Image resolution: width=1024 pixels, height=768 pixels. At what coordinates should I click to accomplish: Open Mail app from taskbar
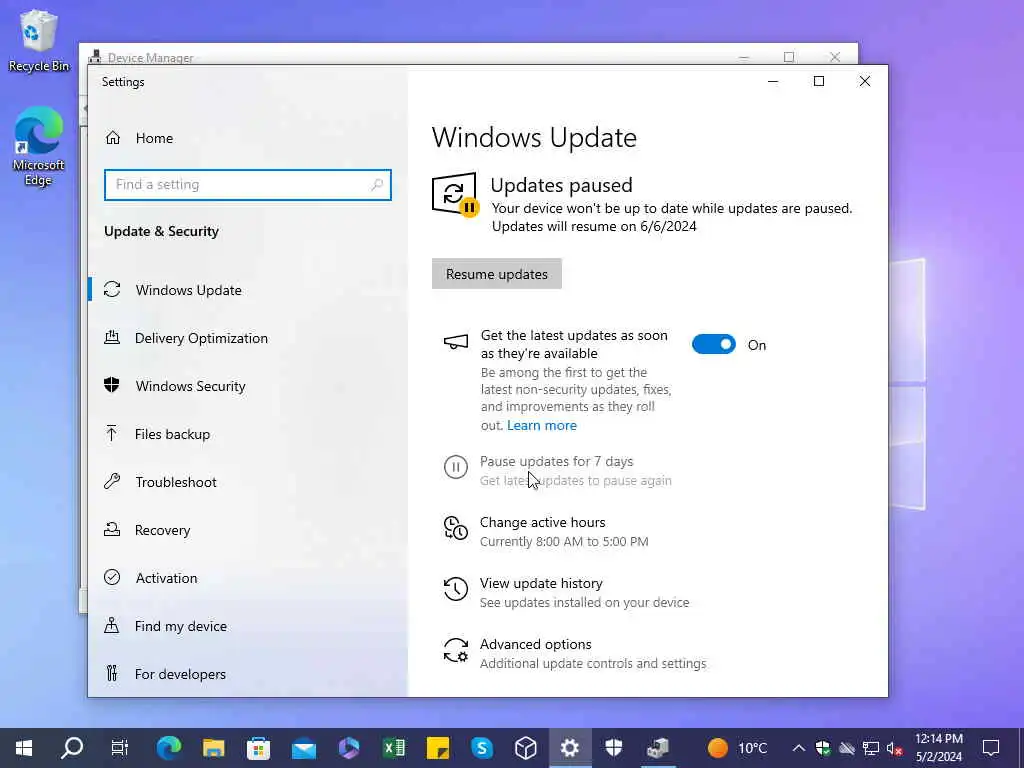click(304, 748)
